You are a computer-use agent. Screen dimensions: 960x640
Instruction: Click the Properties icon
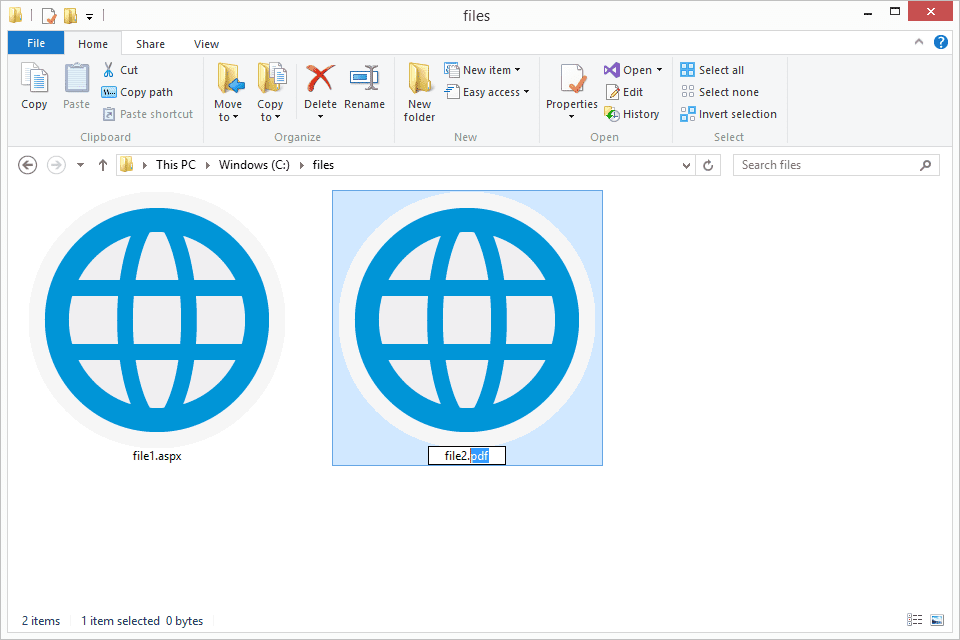click(x=571, y=88)
